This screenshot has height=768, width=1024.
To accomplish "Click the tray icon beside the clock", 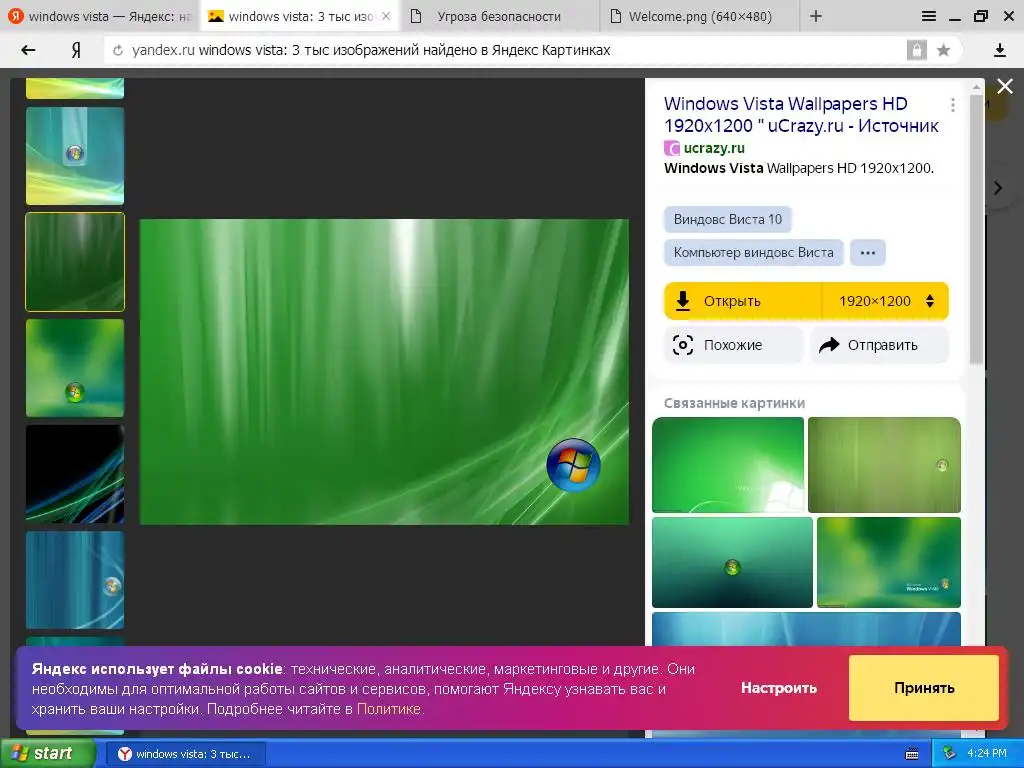I will click(x=950, y=753).
